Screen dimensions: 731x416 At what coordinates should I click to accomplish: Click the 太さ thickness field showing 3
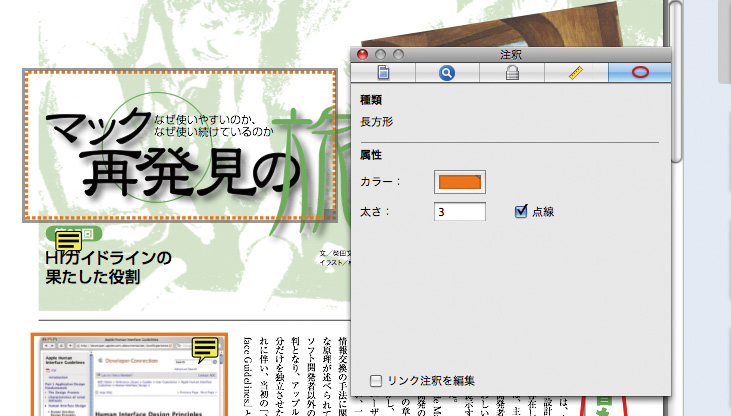point(460,212)
